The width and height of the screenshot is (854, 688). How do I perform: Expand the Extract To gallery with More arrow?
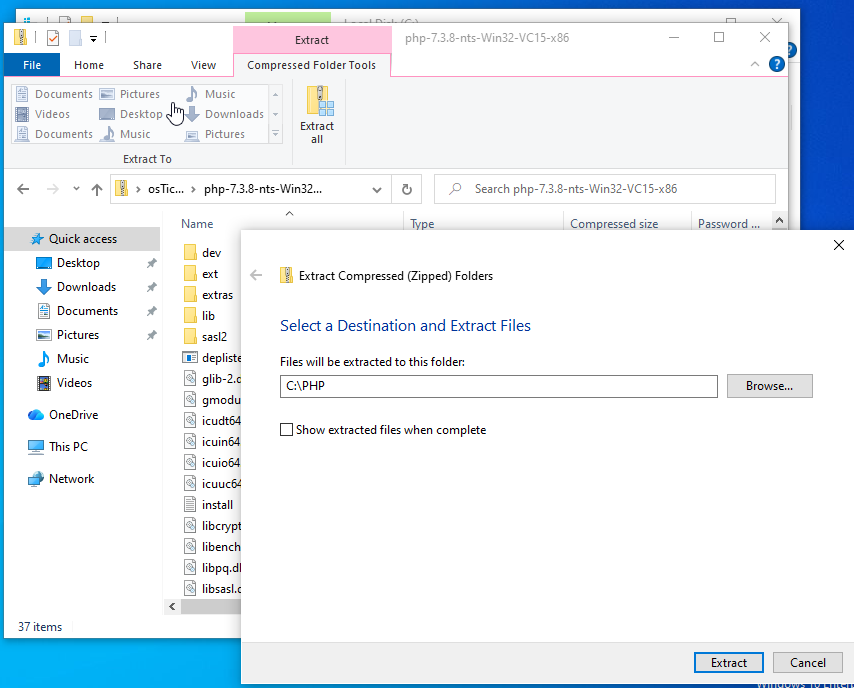[x=276, y=134]
